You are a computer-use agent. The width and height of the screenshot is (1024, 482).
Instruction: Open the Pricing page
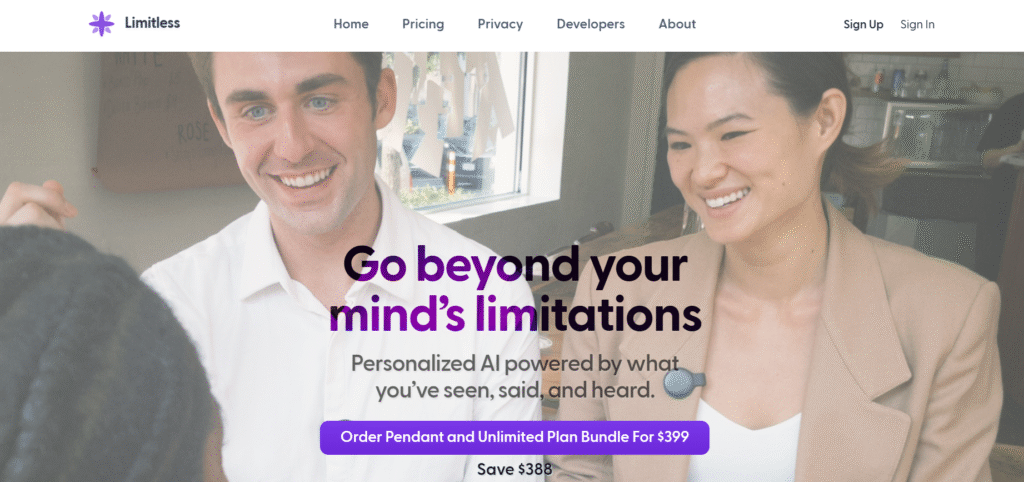coord(423,24)
